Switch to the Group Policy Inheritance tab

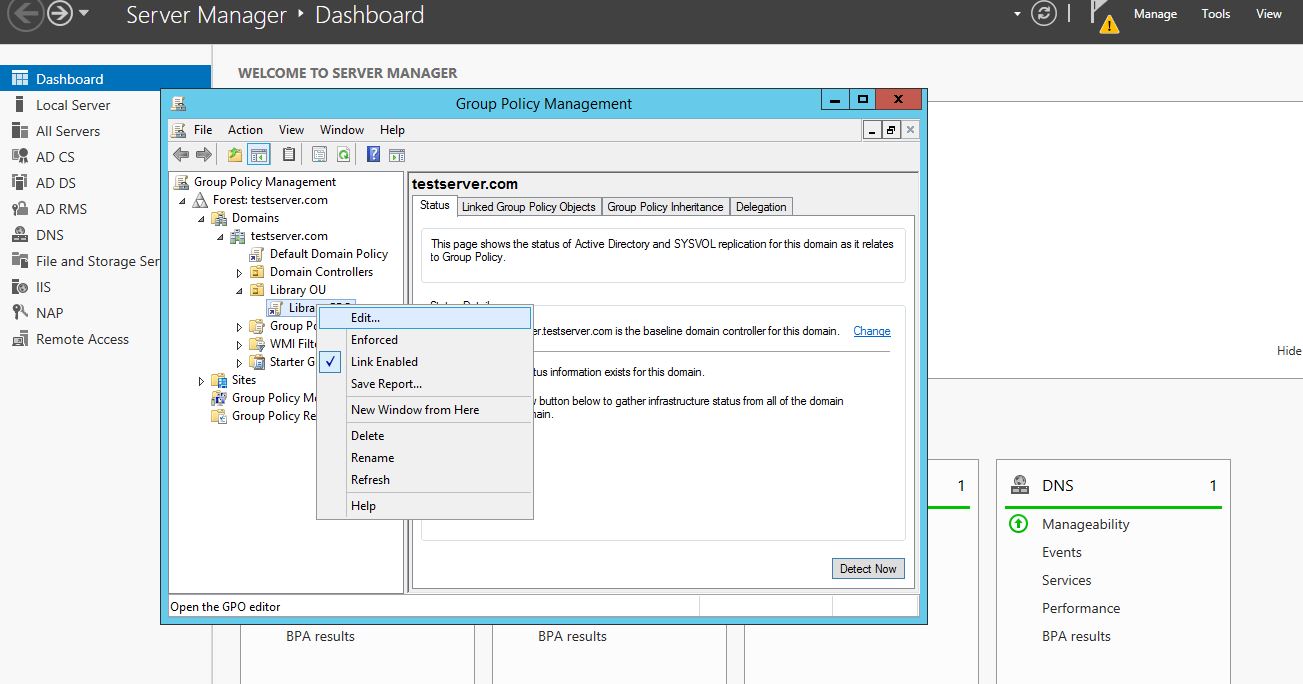tap(665, 207)
